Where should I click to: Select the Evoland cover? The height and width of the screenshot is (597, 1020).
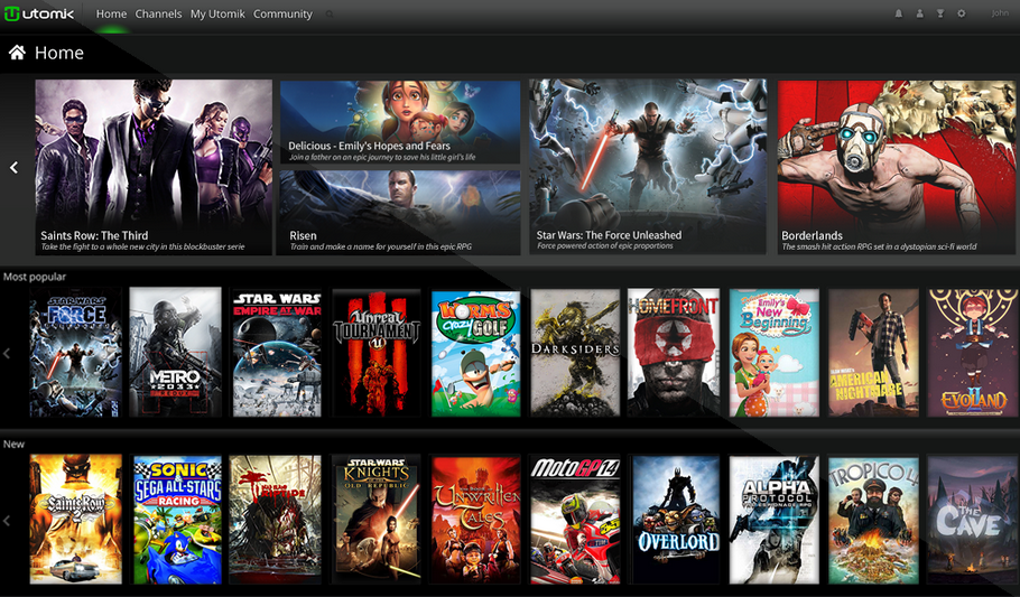[973, 352]
